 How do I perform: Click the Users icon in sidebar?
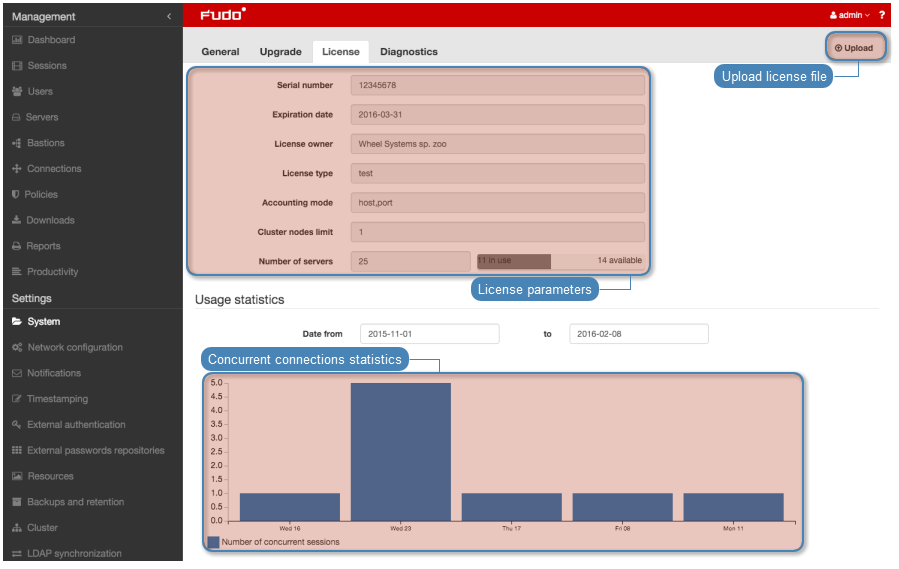pyautogui.click(x=17, y=92)
